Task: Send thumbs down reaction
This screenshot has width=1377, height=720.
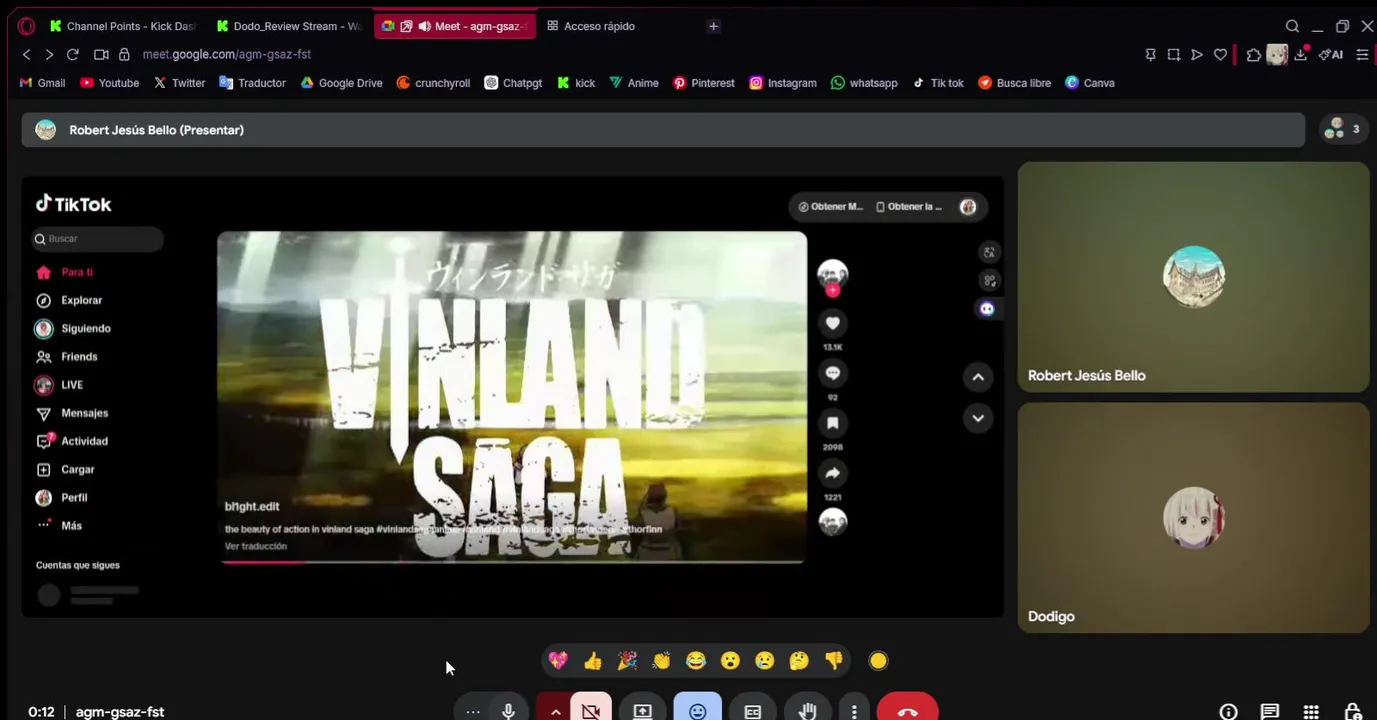Action: click(833, 660)
